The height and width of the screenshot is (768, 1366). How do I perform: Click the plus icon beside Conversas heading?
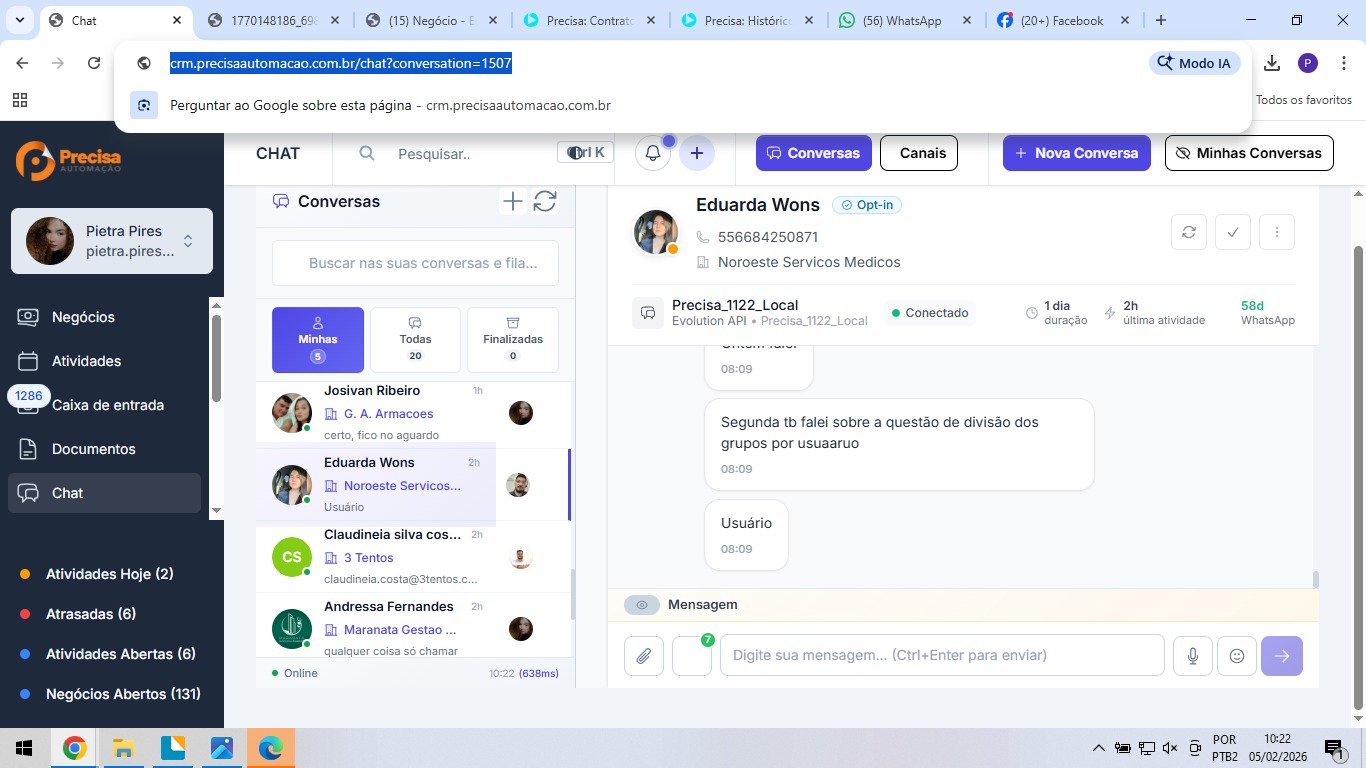512,202
